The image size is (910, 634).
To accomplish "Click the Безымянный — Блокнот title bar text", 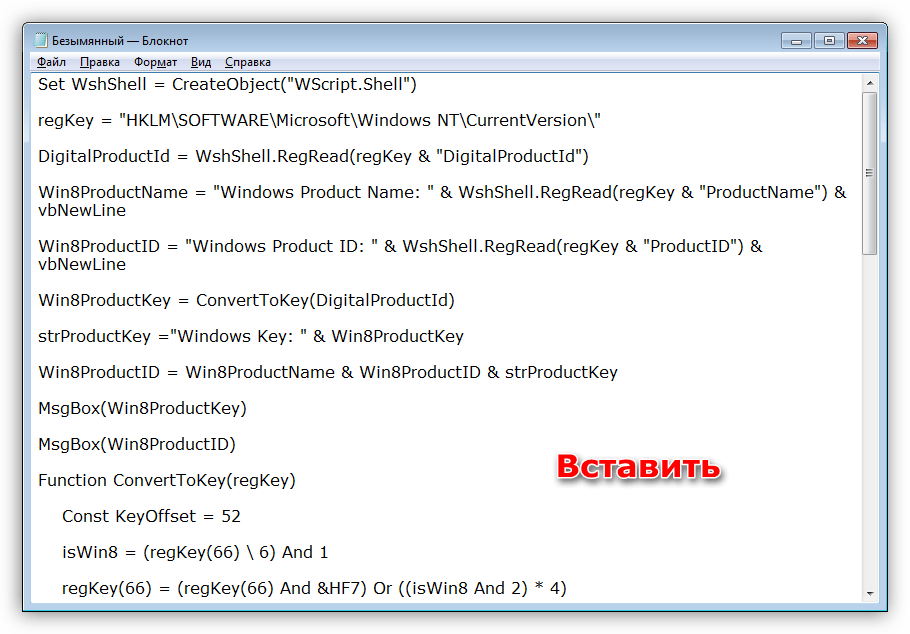I will tap(121, 41).
